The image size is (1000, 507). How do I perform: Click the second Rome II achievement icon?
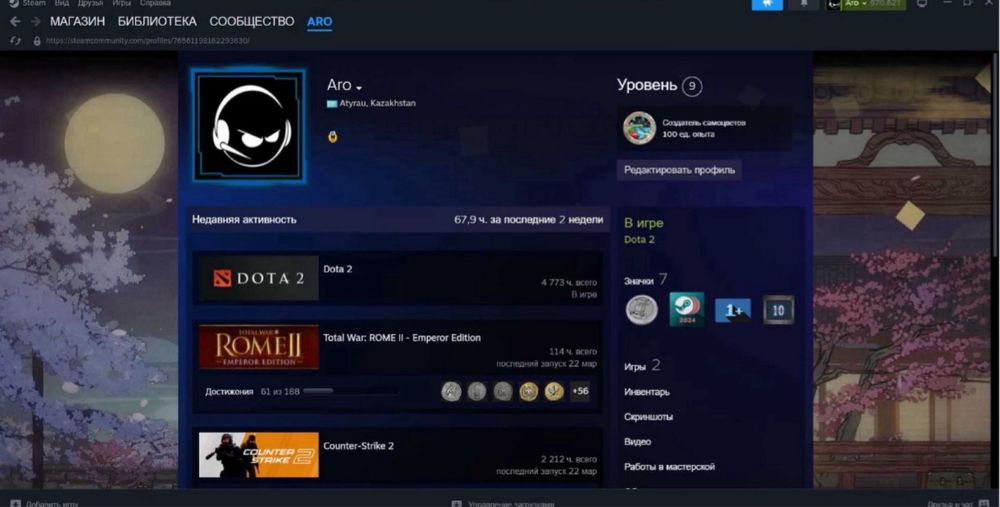click(x=477, y=391)
